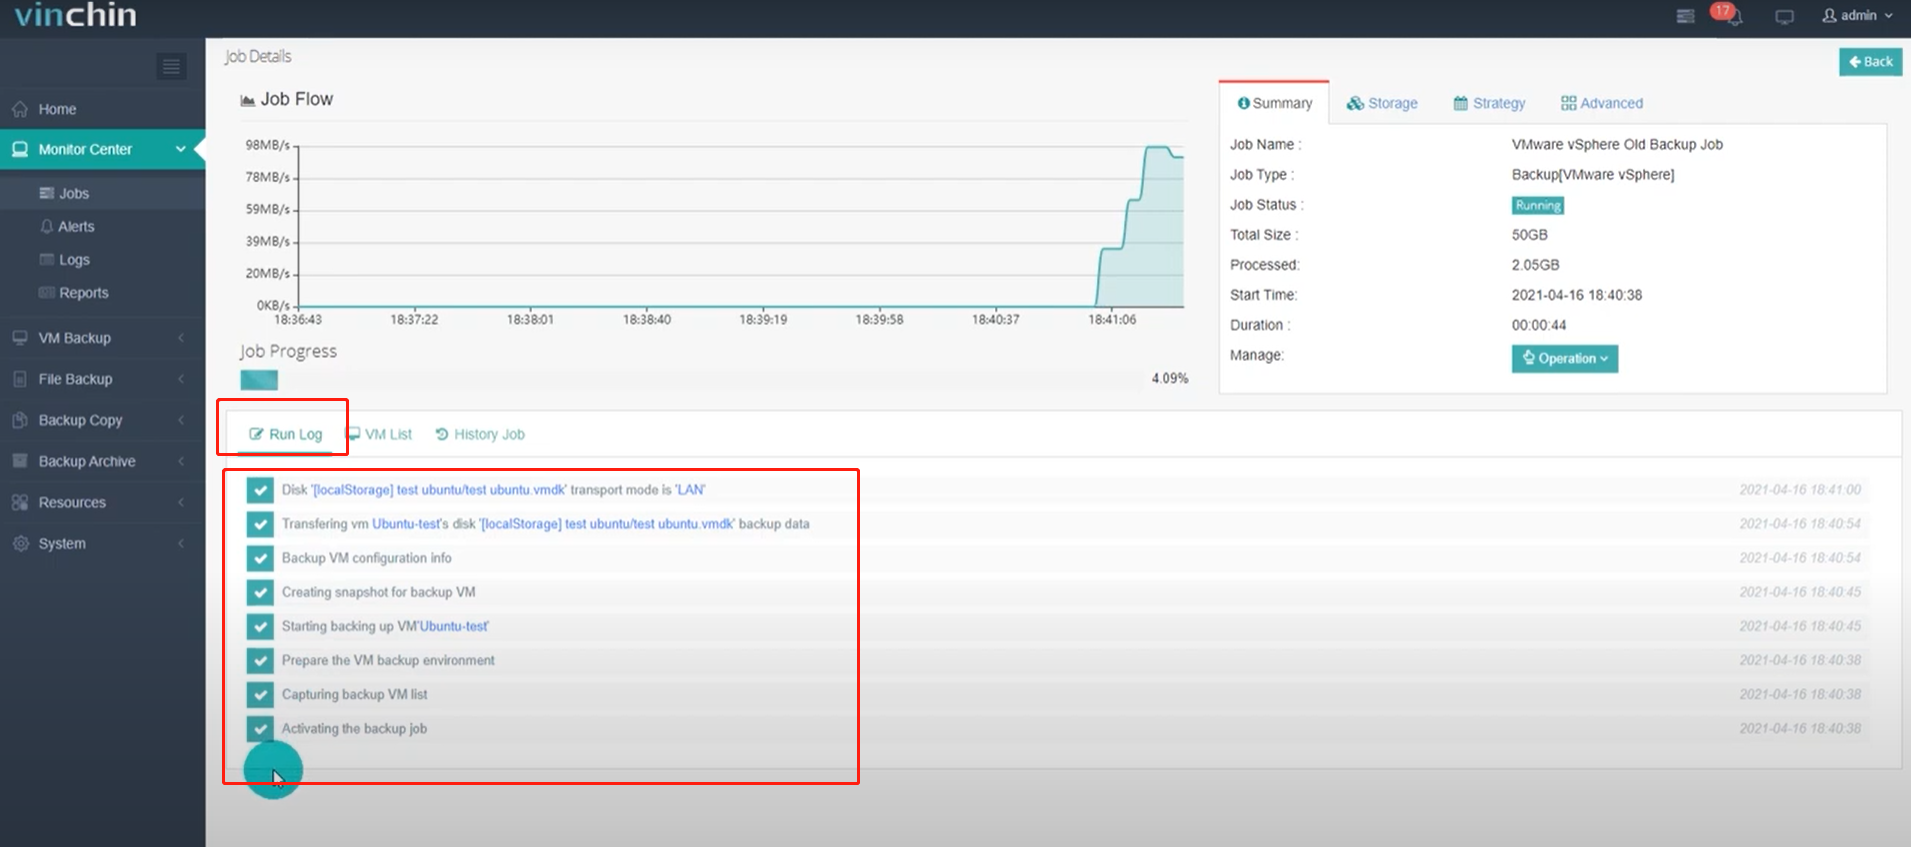Click the Job Flow chart icon

pyautogui.click(x=247, y=100)
